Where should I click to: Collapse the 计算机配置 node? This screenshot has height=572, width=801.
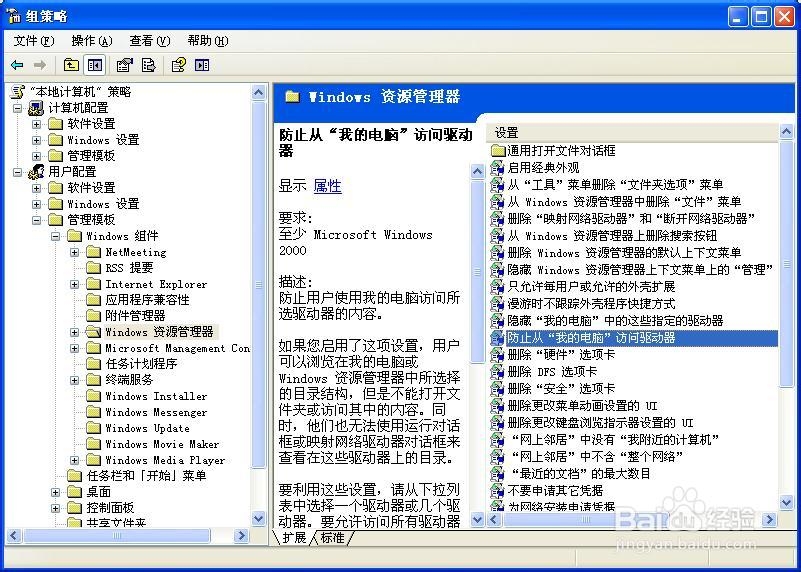tap(17, 108)
